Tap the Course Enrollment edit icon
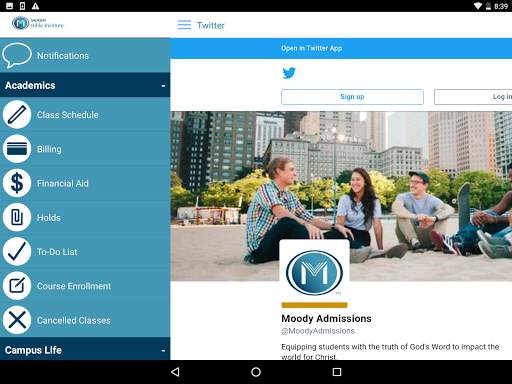Screen dimensions: 512x384 point(17,286)
